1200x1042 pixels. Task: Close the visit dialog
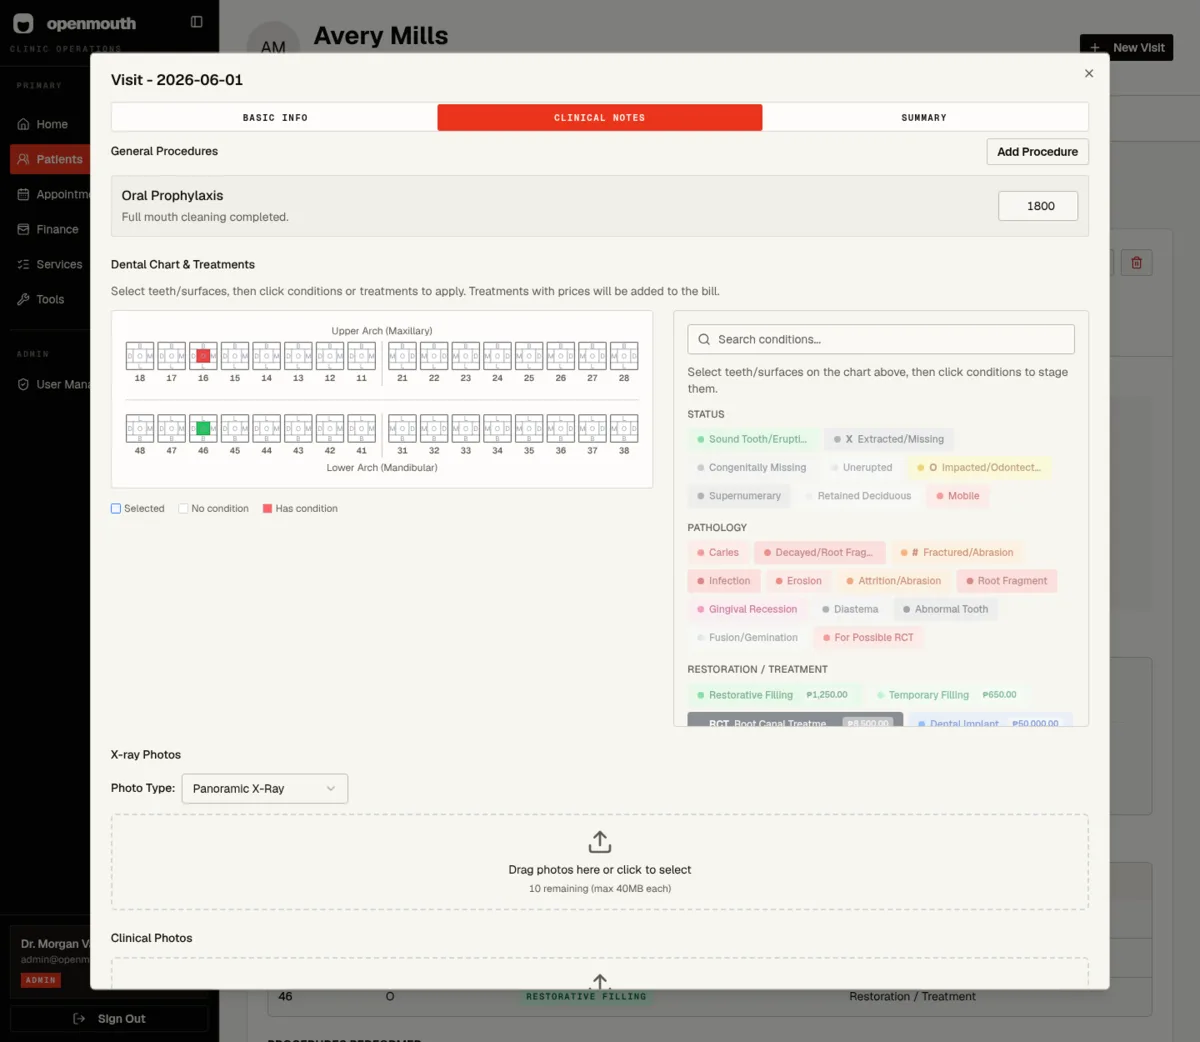[x=1089, y=73]
